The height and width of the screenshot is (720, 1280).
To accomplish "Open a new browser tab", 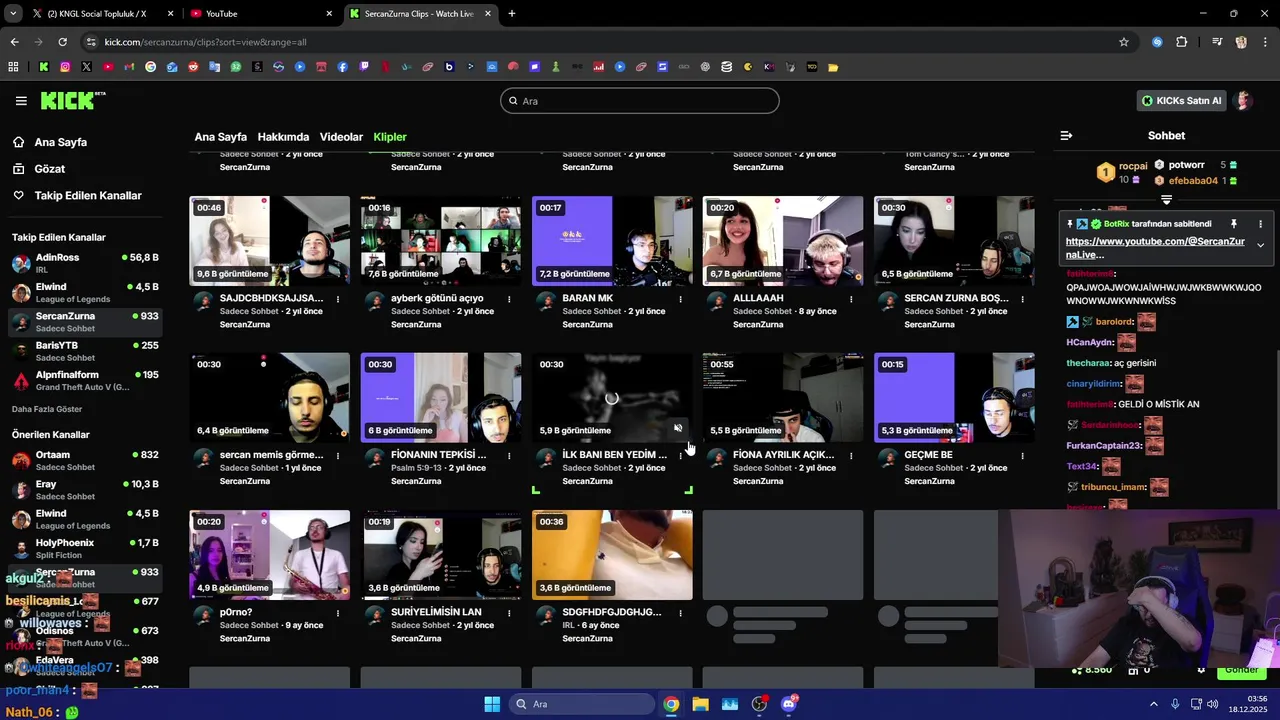I will tap(512, 14).
